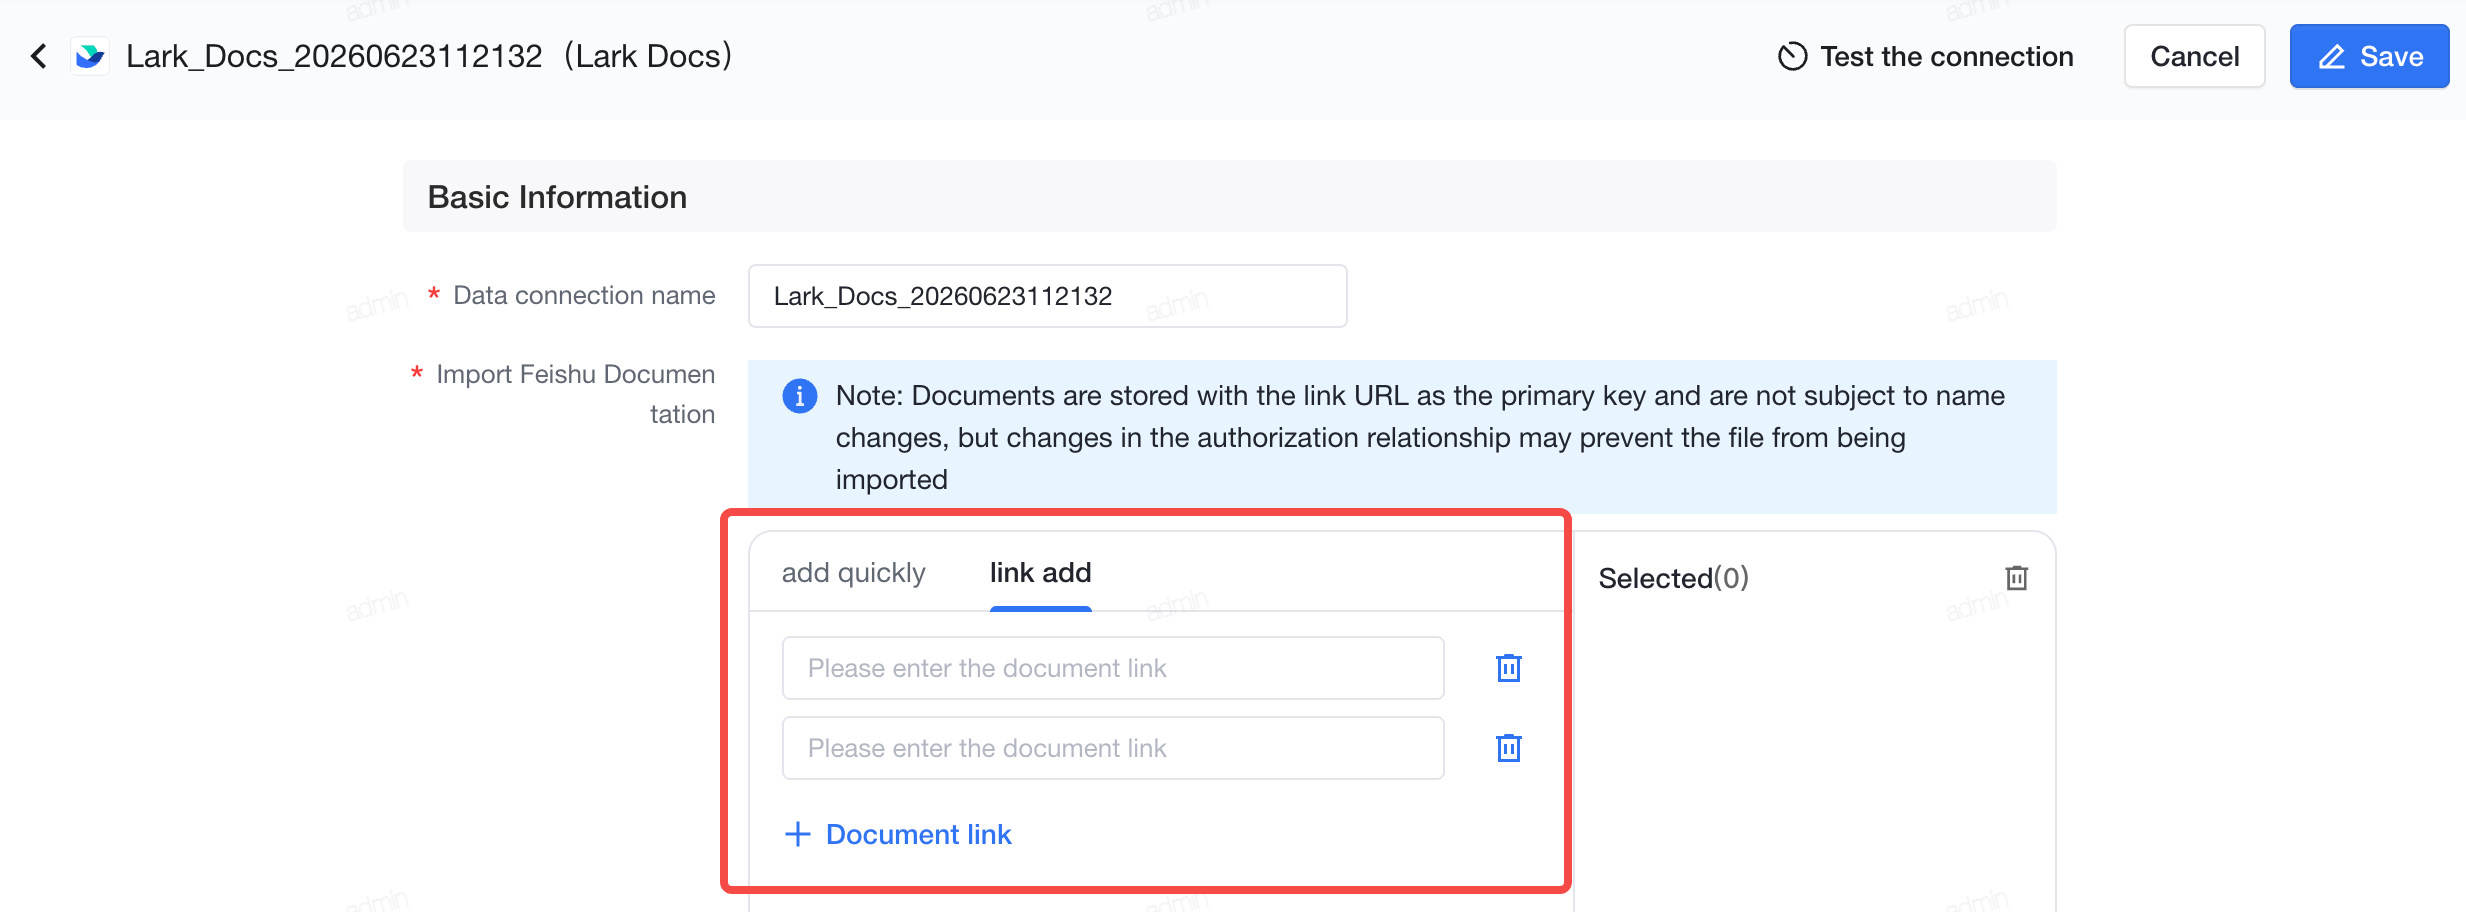
Task: Delete the second document link row
Action: (1508, 748)
